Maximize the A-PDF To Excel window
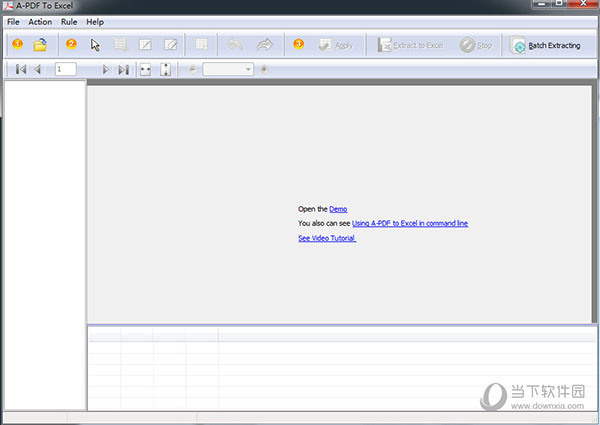This screenshot has width=600, height=425. click(560, 3)
